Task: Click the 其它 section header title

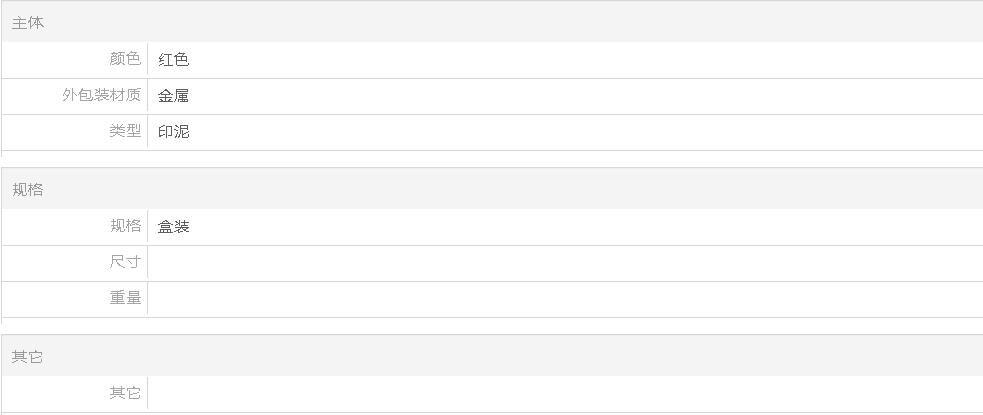Action: coord(28,356)
